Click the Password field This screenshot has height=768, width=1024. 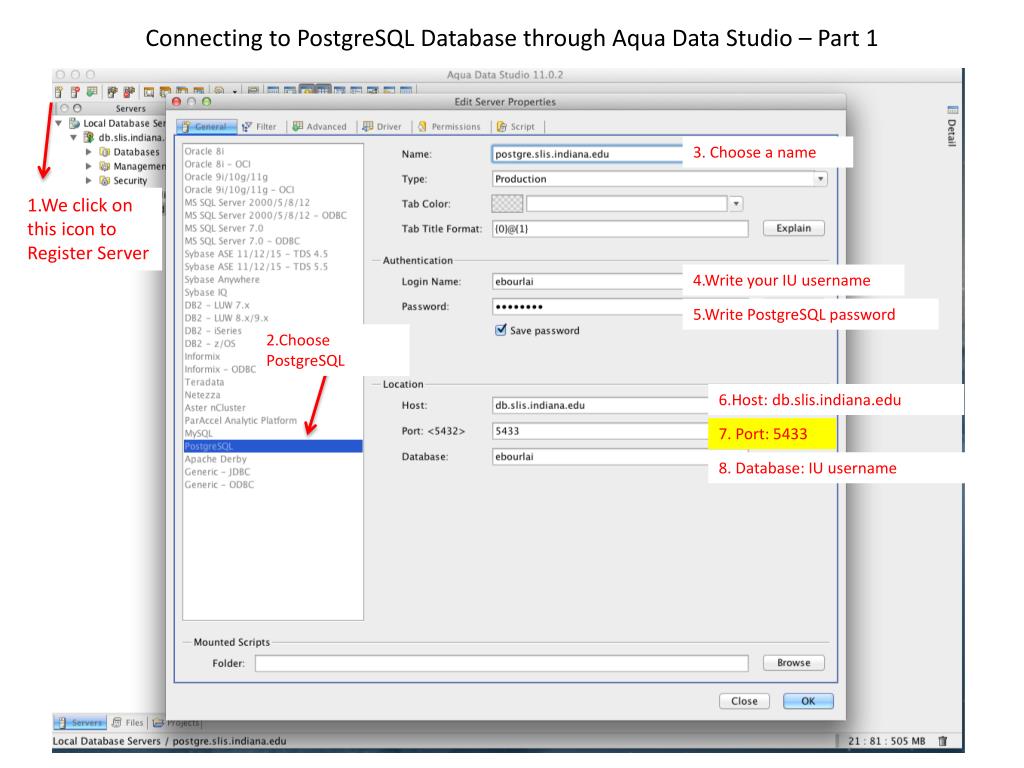point(587,306)
